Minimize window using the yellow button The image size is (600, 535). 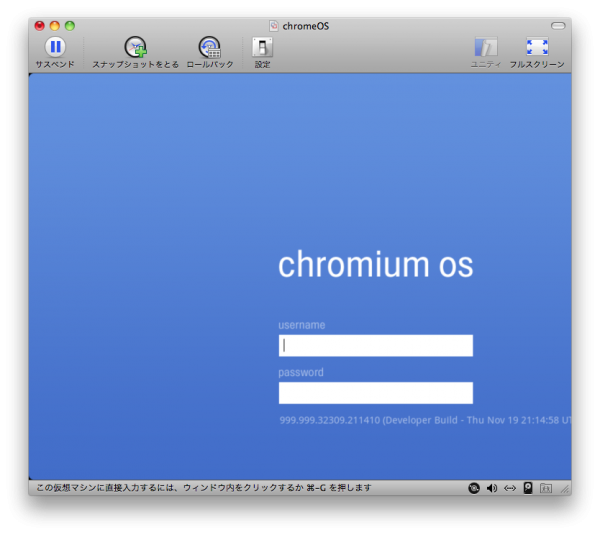click(x=55, y=26)
